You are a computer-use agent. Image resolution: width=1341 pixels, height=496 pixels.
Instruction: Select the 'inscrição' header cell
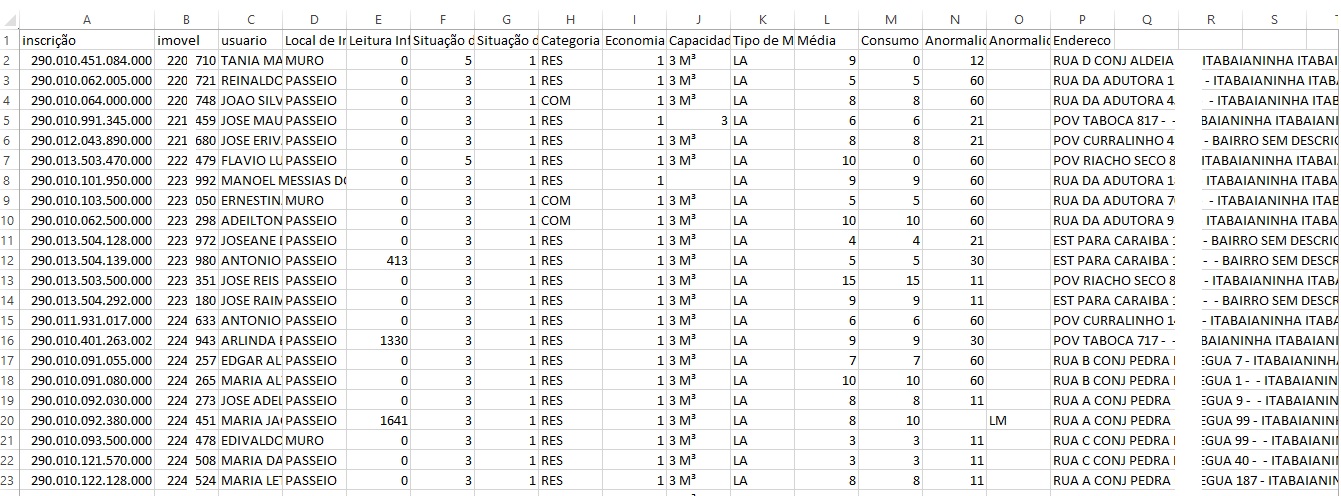click(x=87, y=40)
